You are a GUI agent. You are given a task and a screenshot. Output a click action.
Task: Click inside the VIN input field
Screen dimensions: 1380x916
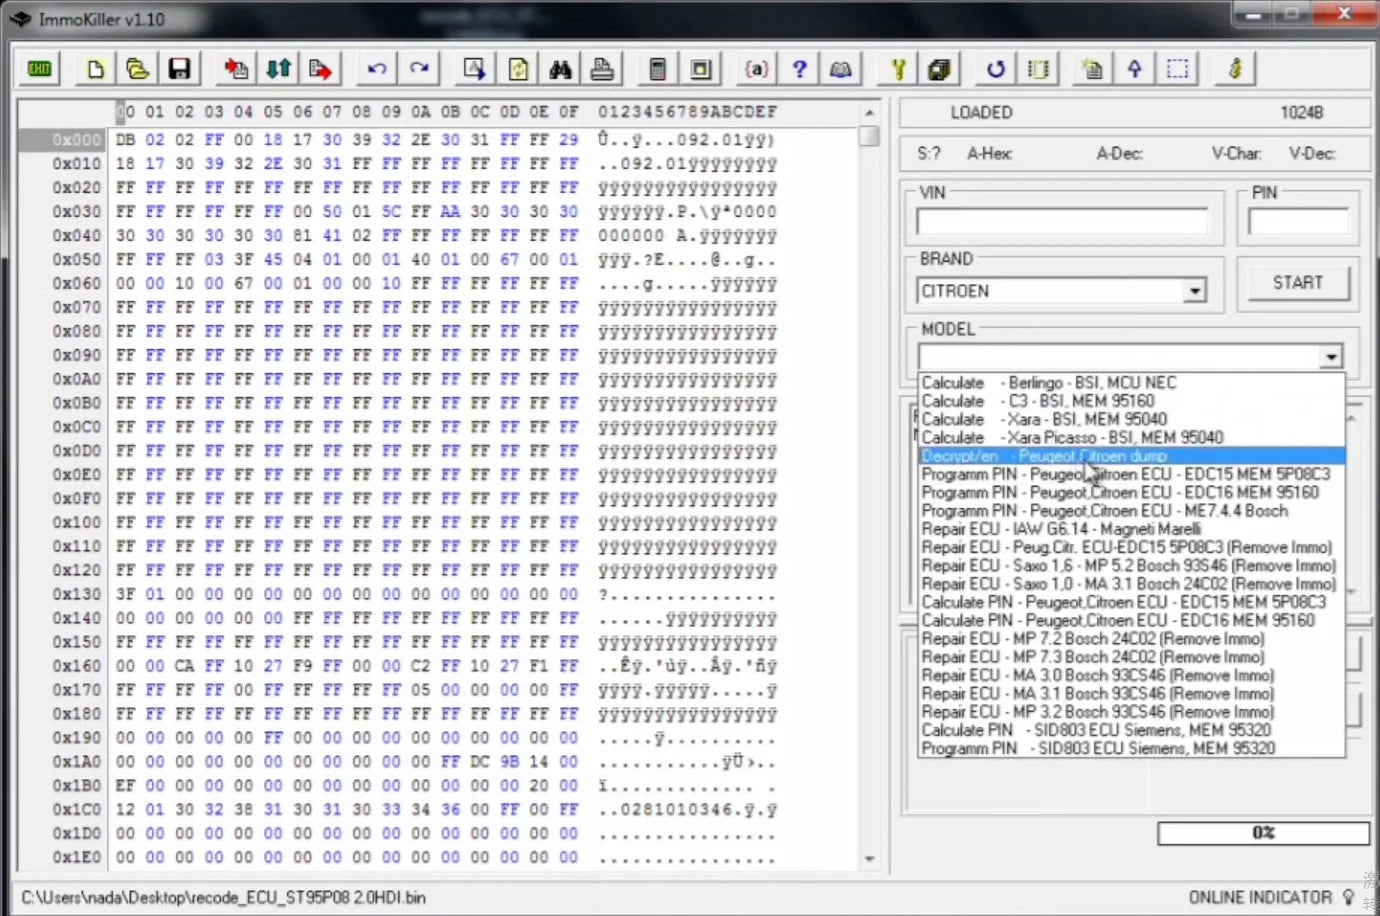pos(1063,221)
